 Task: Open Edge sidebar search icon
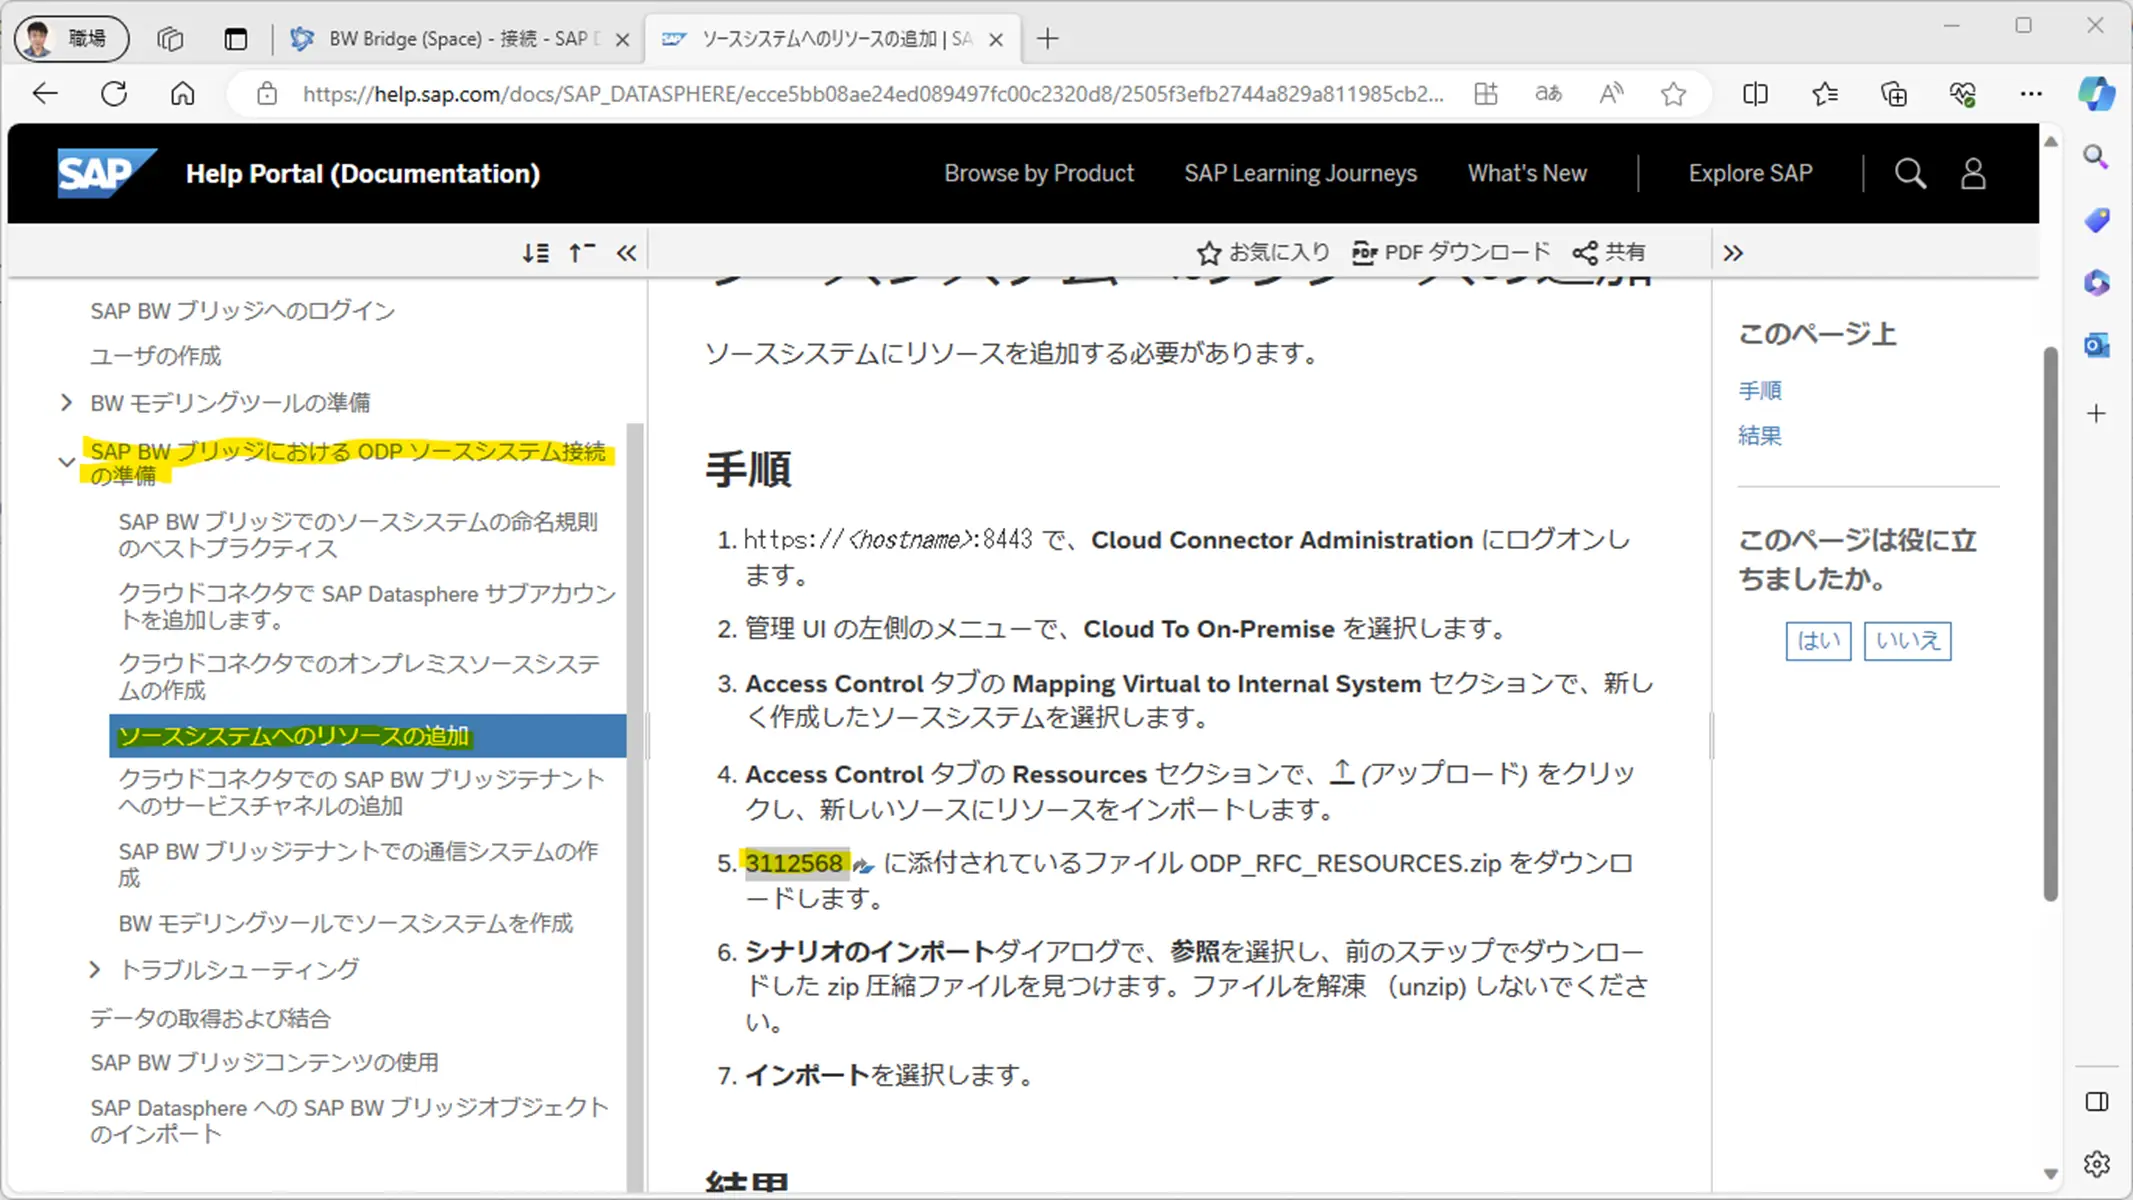tap(2096, 157)
